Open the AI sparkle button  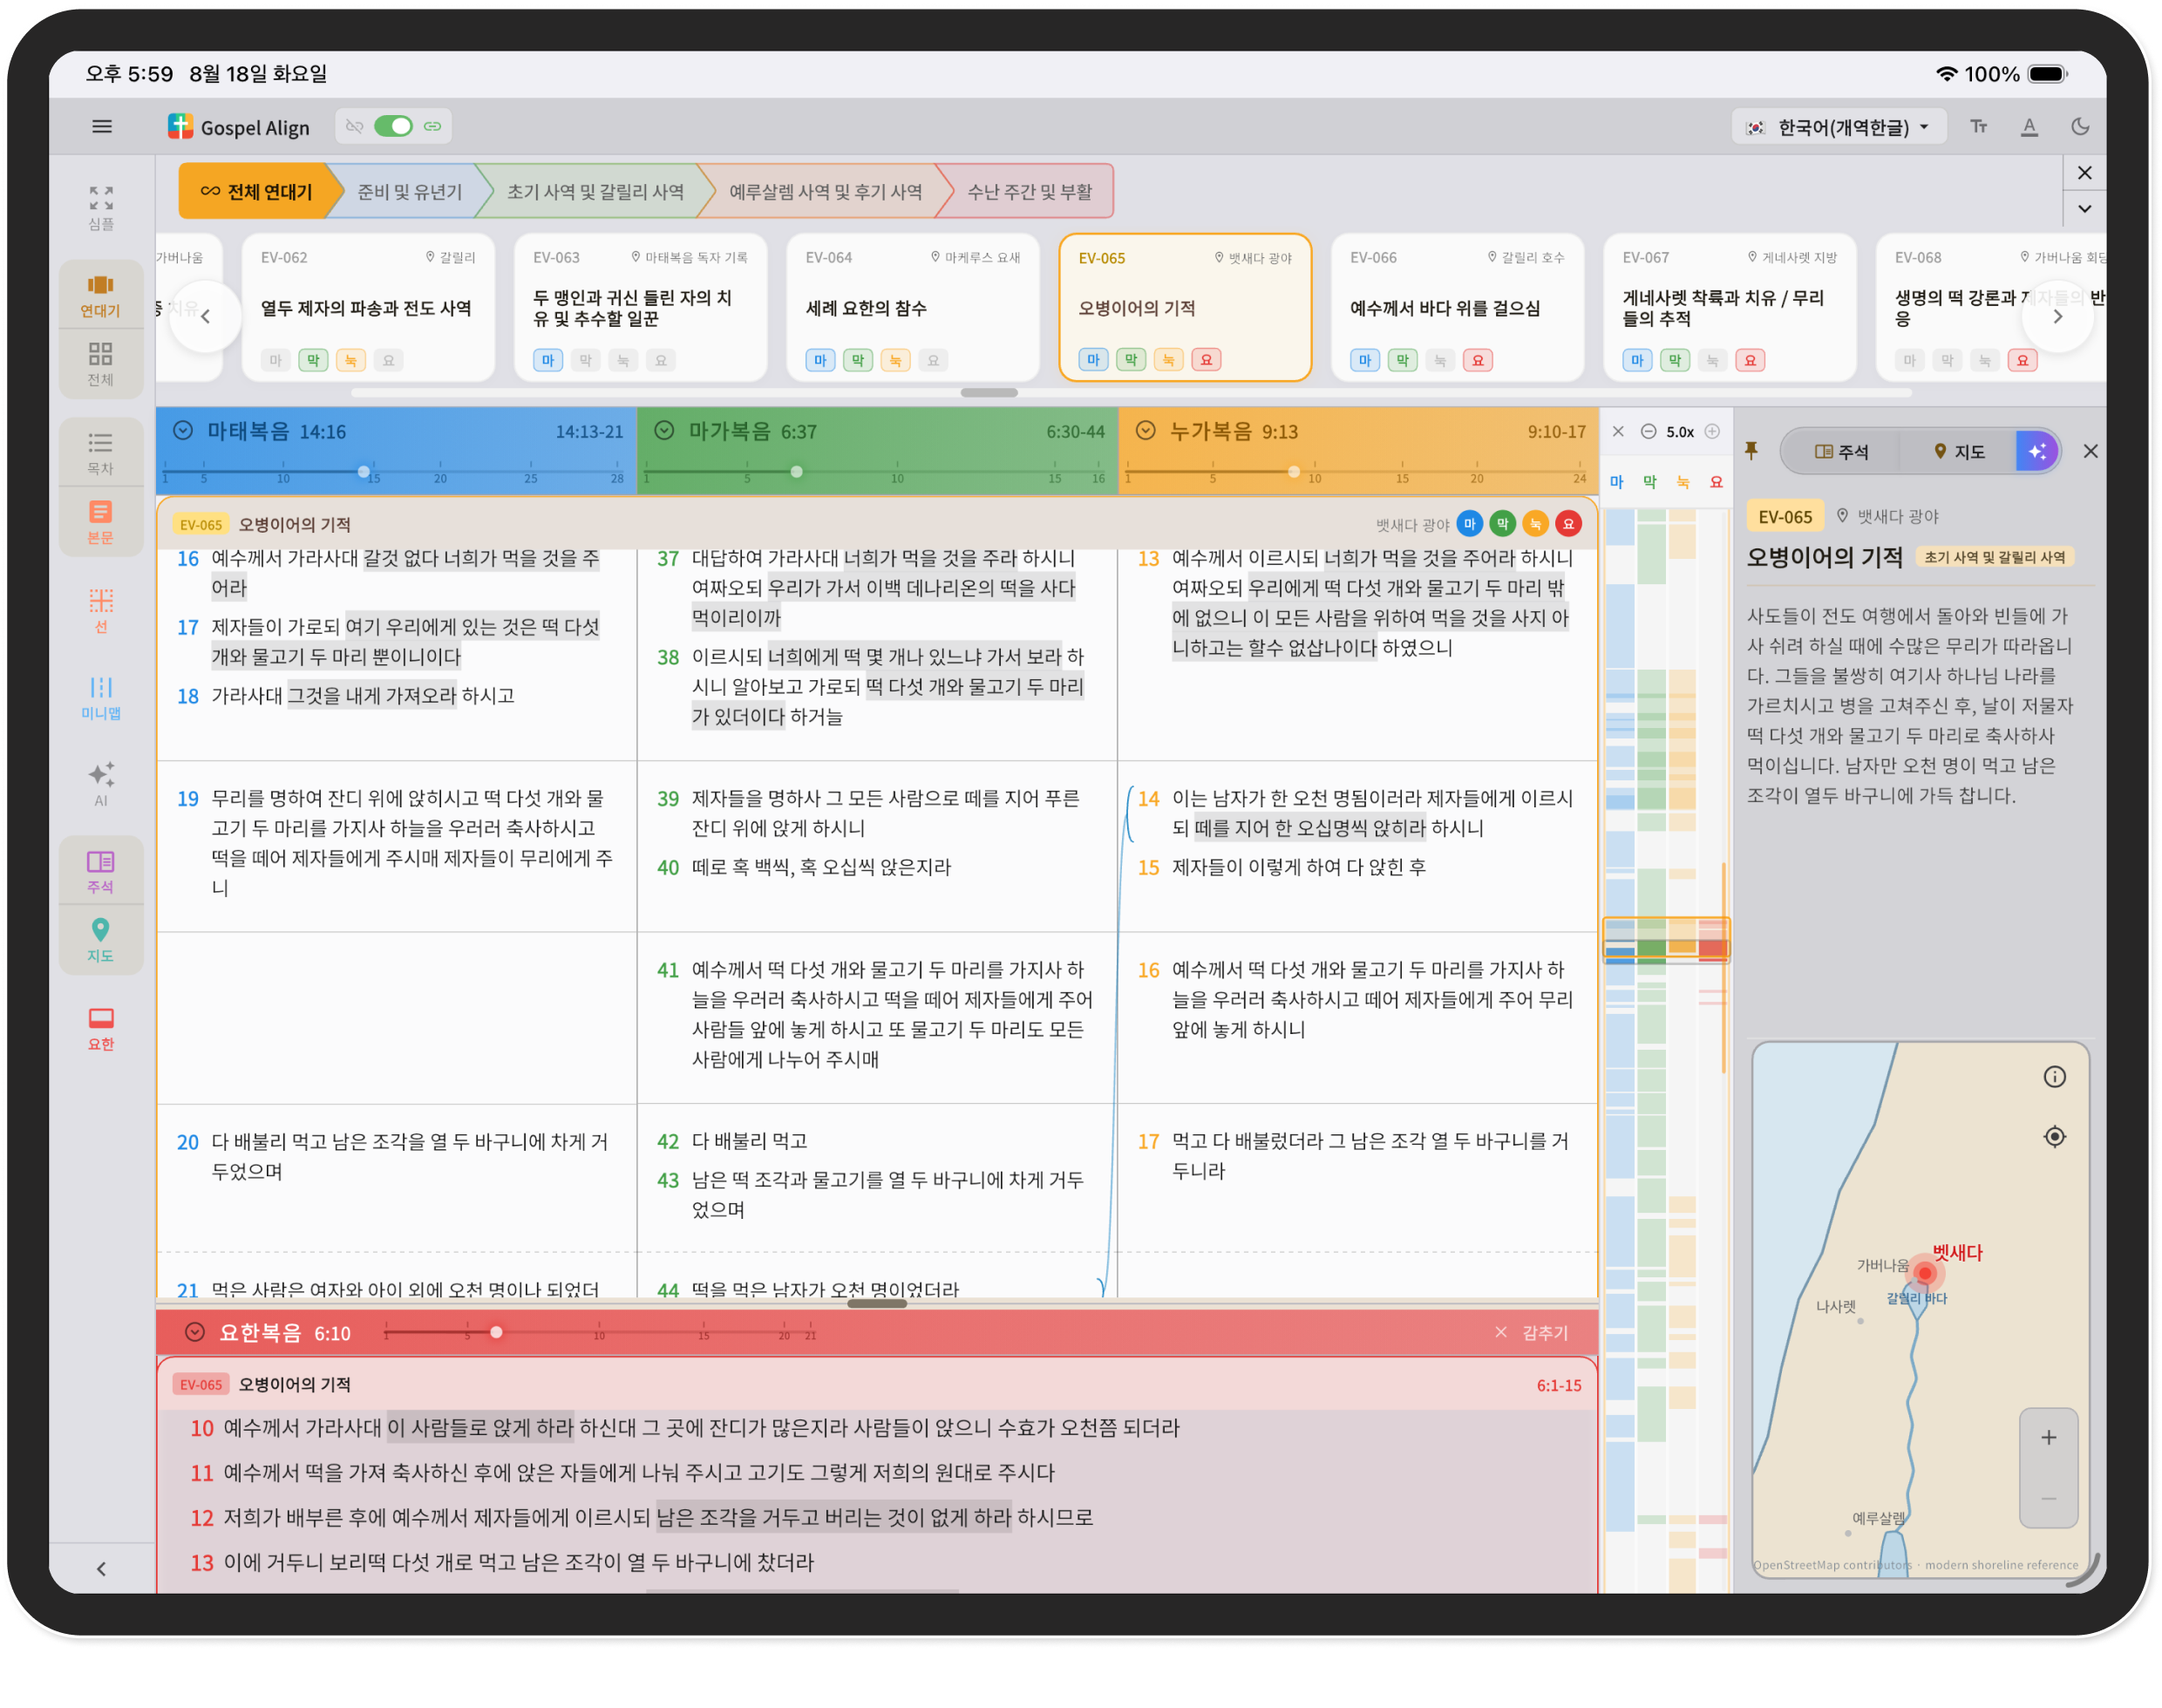coord(2036,452)
